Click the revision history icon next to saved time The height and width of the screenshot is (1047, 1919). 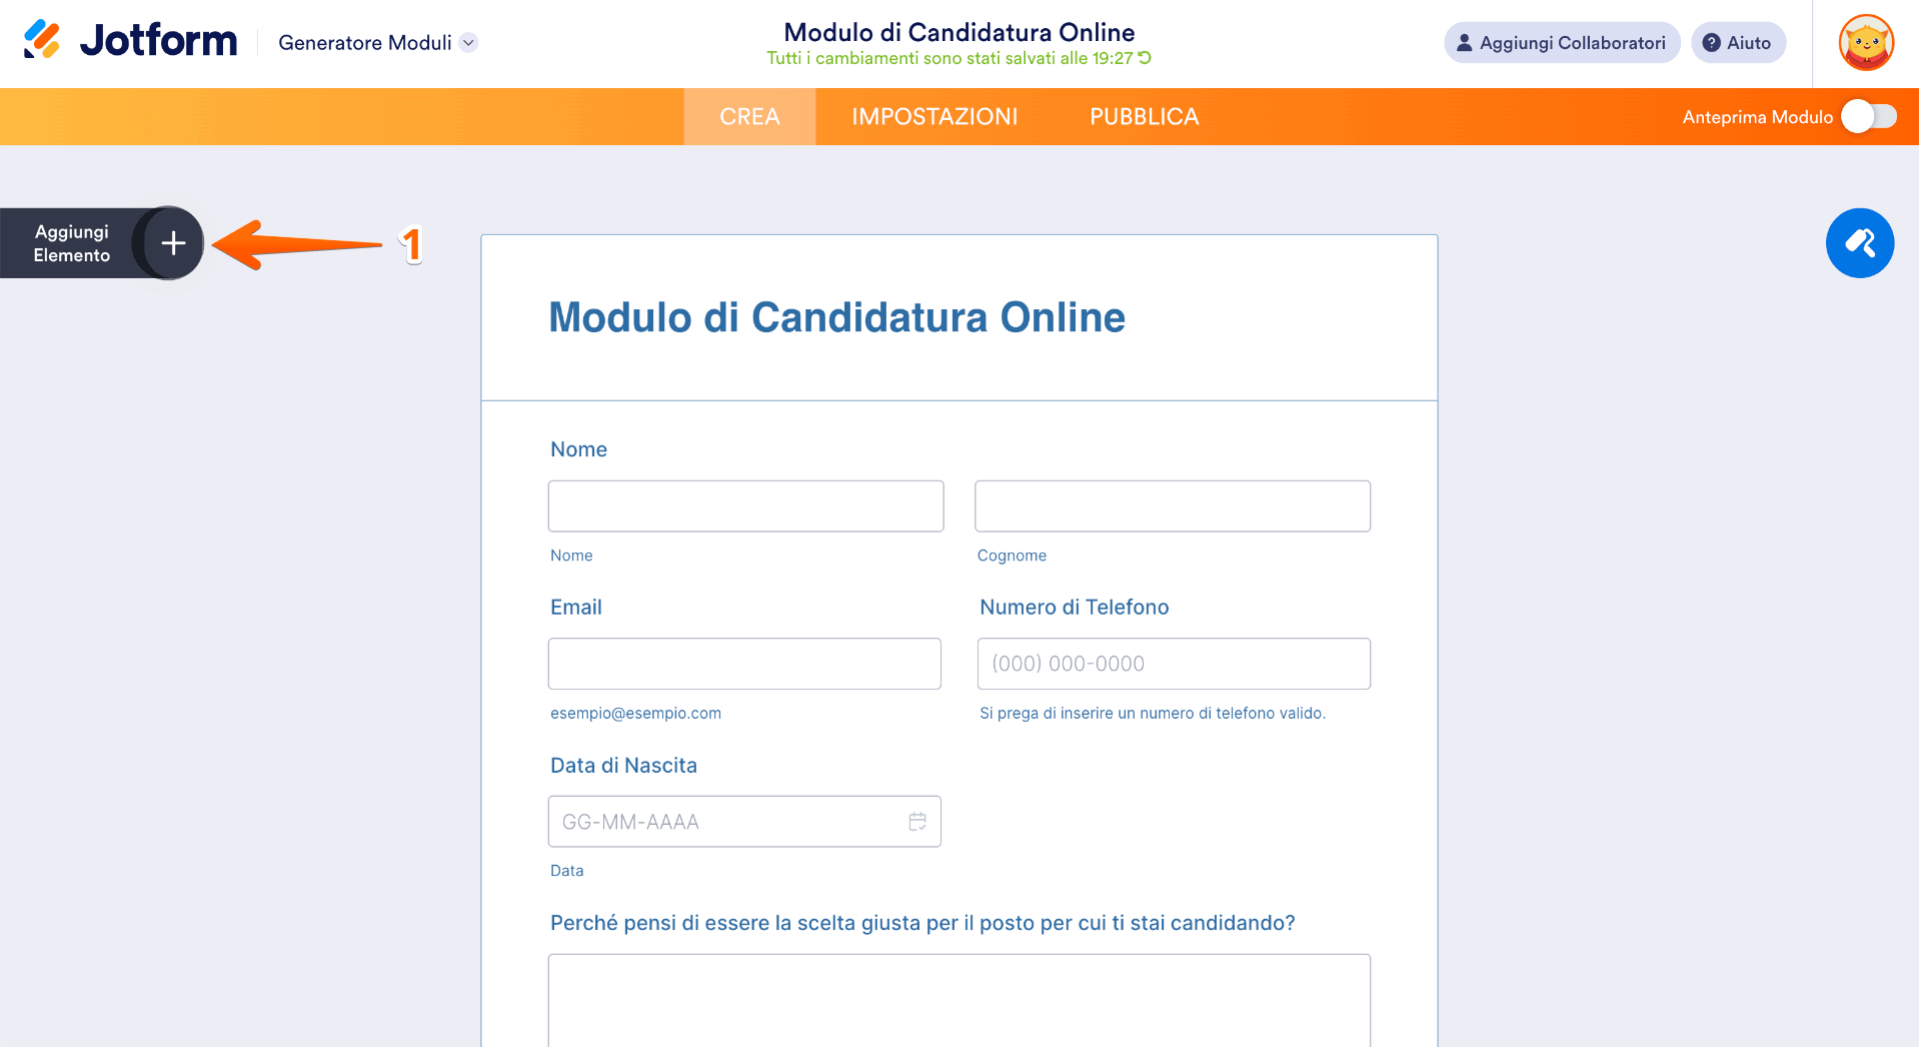tap(1143, 58)
